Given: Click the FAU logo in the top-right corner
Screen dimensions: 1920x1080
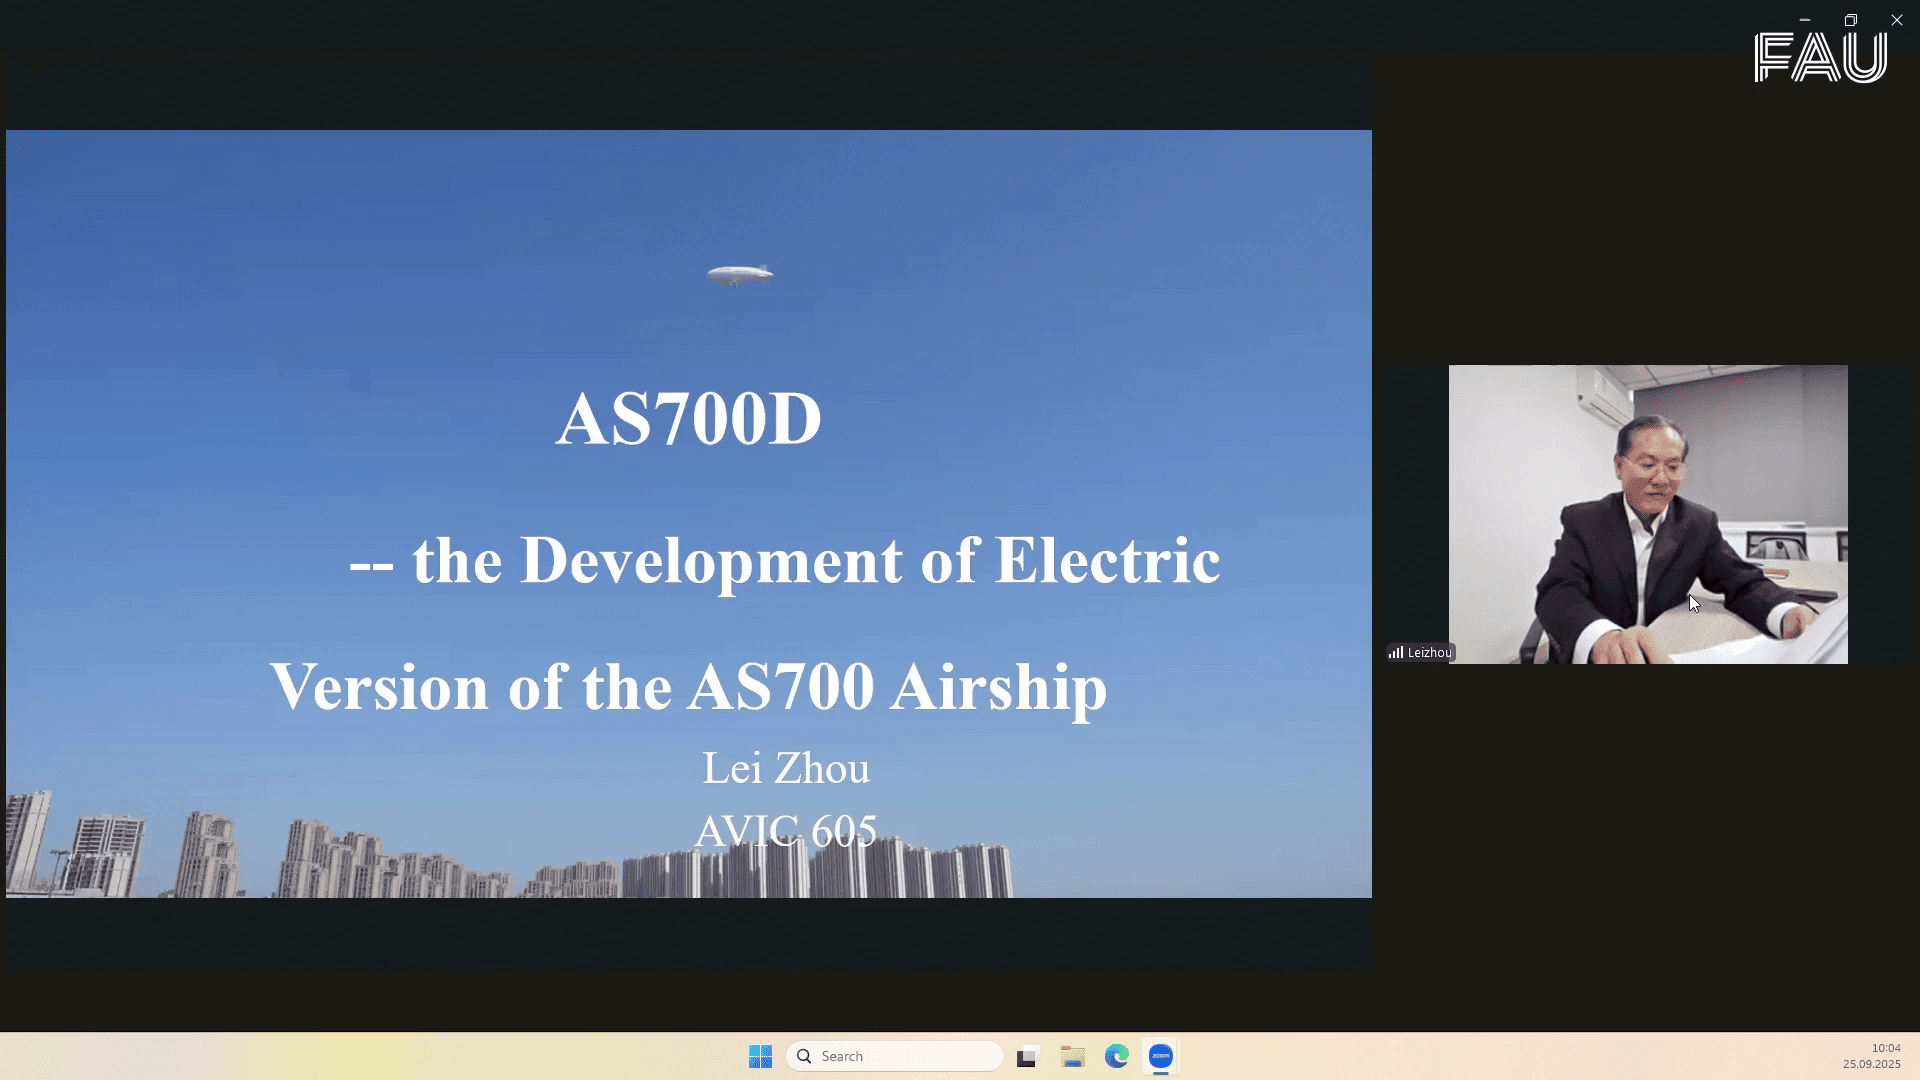Looking at the screenshot, I should tap(1822, 55).
